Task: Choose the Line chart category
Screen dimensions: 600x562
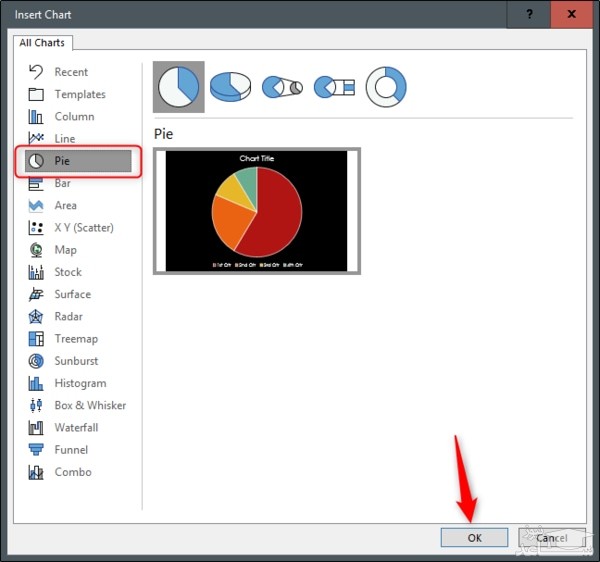Action: coord(64,139)
